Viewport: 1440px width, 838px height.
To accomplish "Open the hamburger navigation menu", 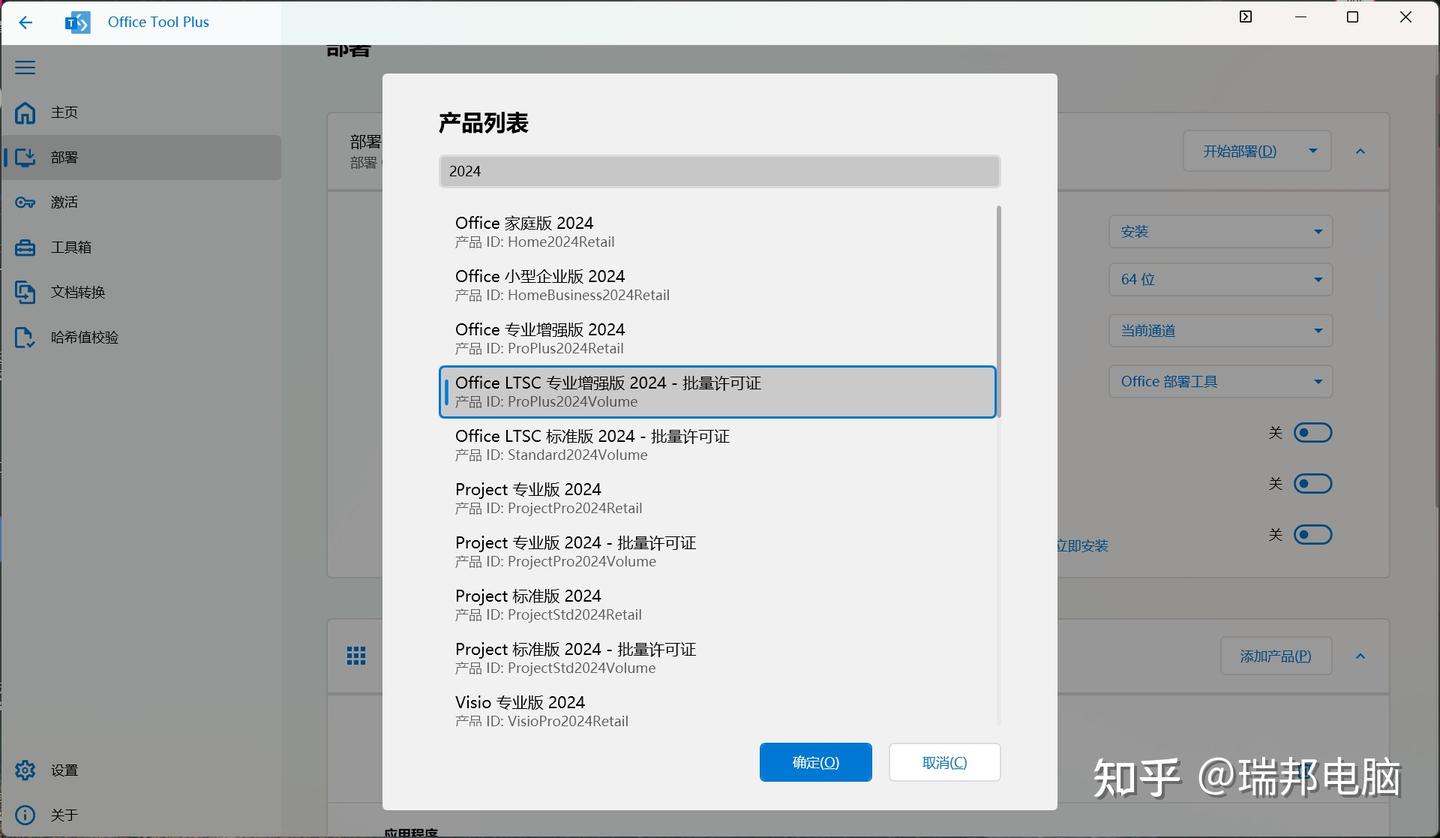I will pos(25,68).
